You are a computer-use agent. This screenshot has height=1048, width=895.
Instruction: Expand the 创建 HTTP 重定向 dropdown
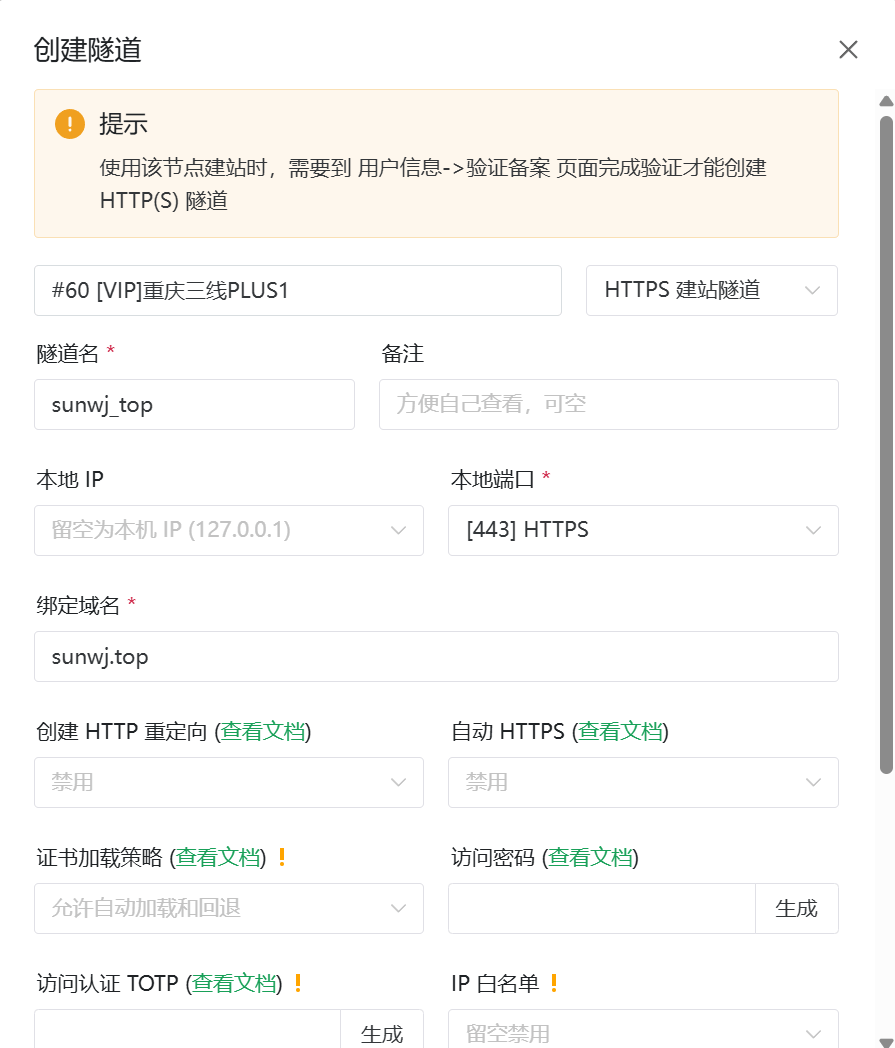pos(229,782)
